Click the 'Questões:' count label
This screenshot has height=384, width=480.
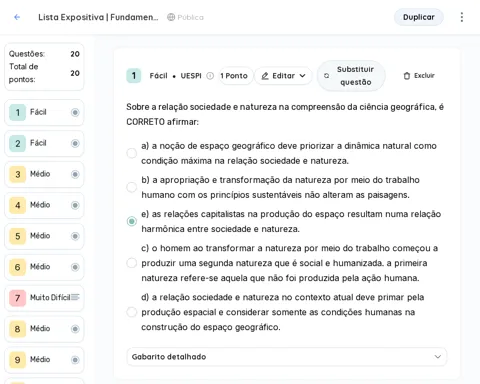(27, 54)
